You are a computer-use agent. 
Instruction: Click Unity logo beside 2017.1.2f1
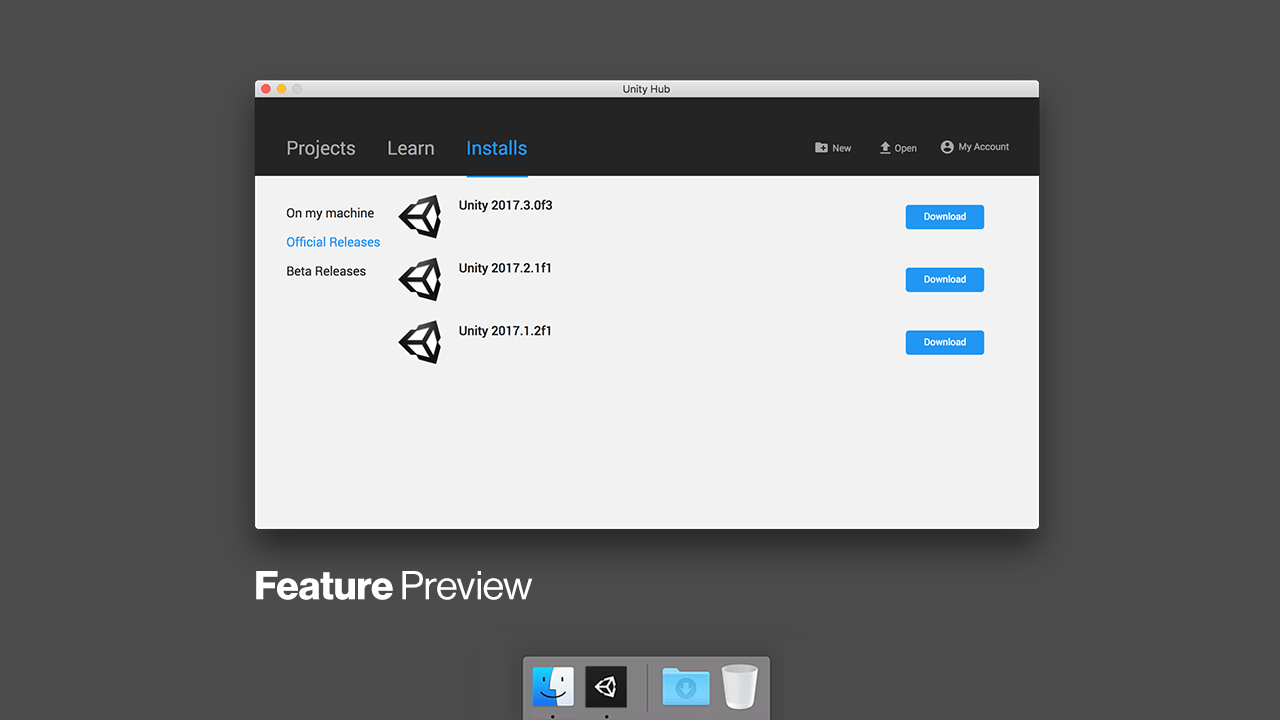[420, 342]
